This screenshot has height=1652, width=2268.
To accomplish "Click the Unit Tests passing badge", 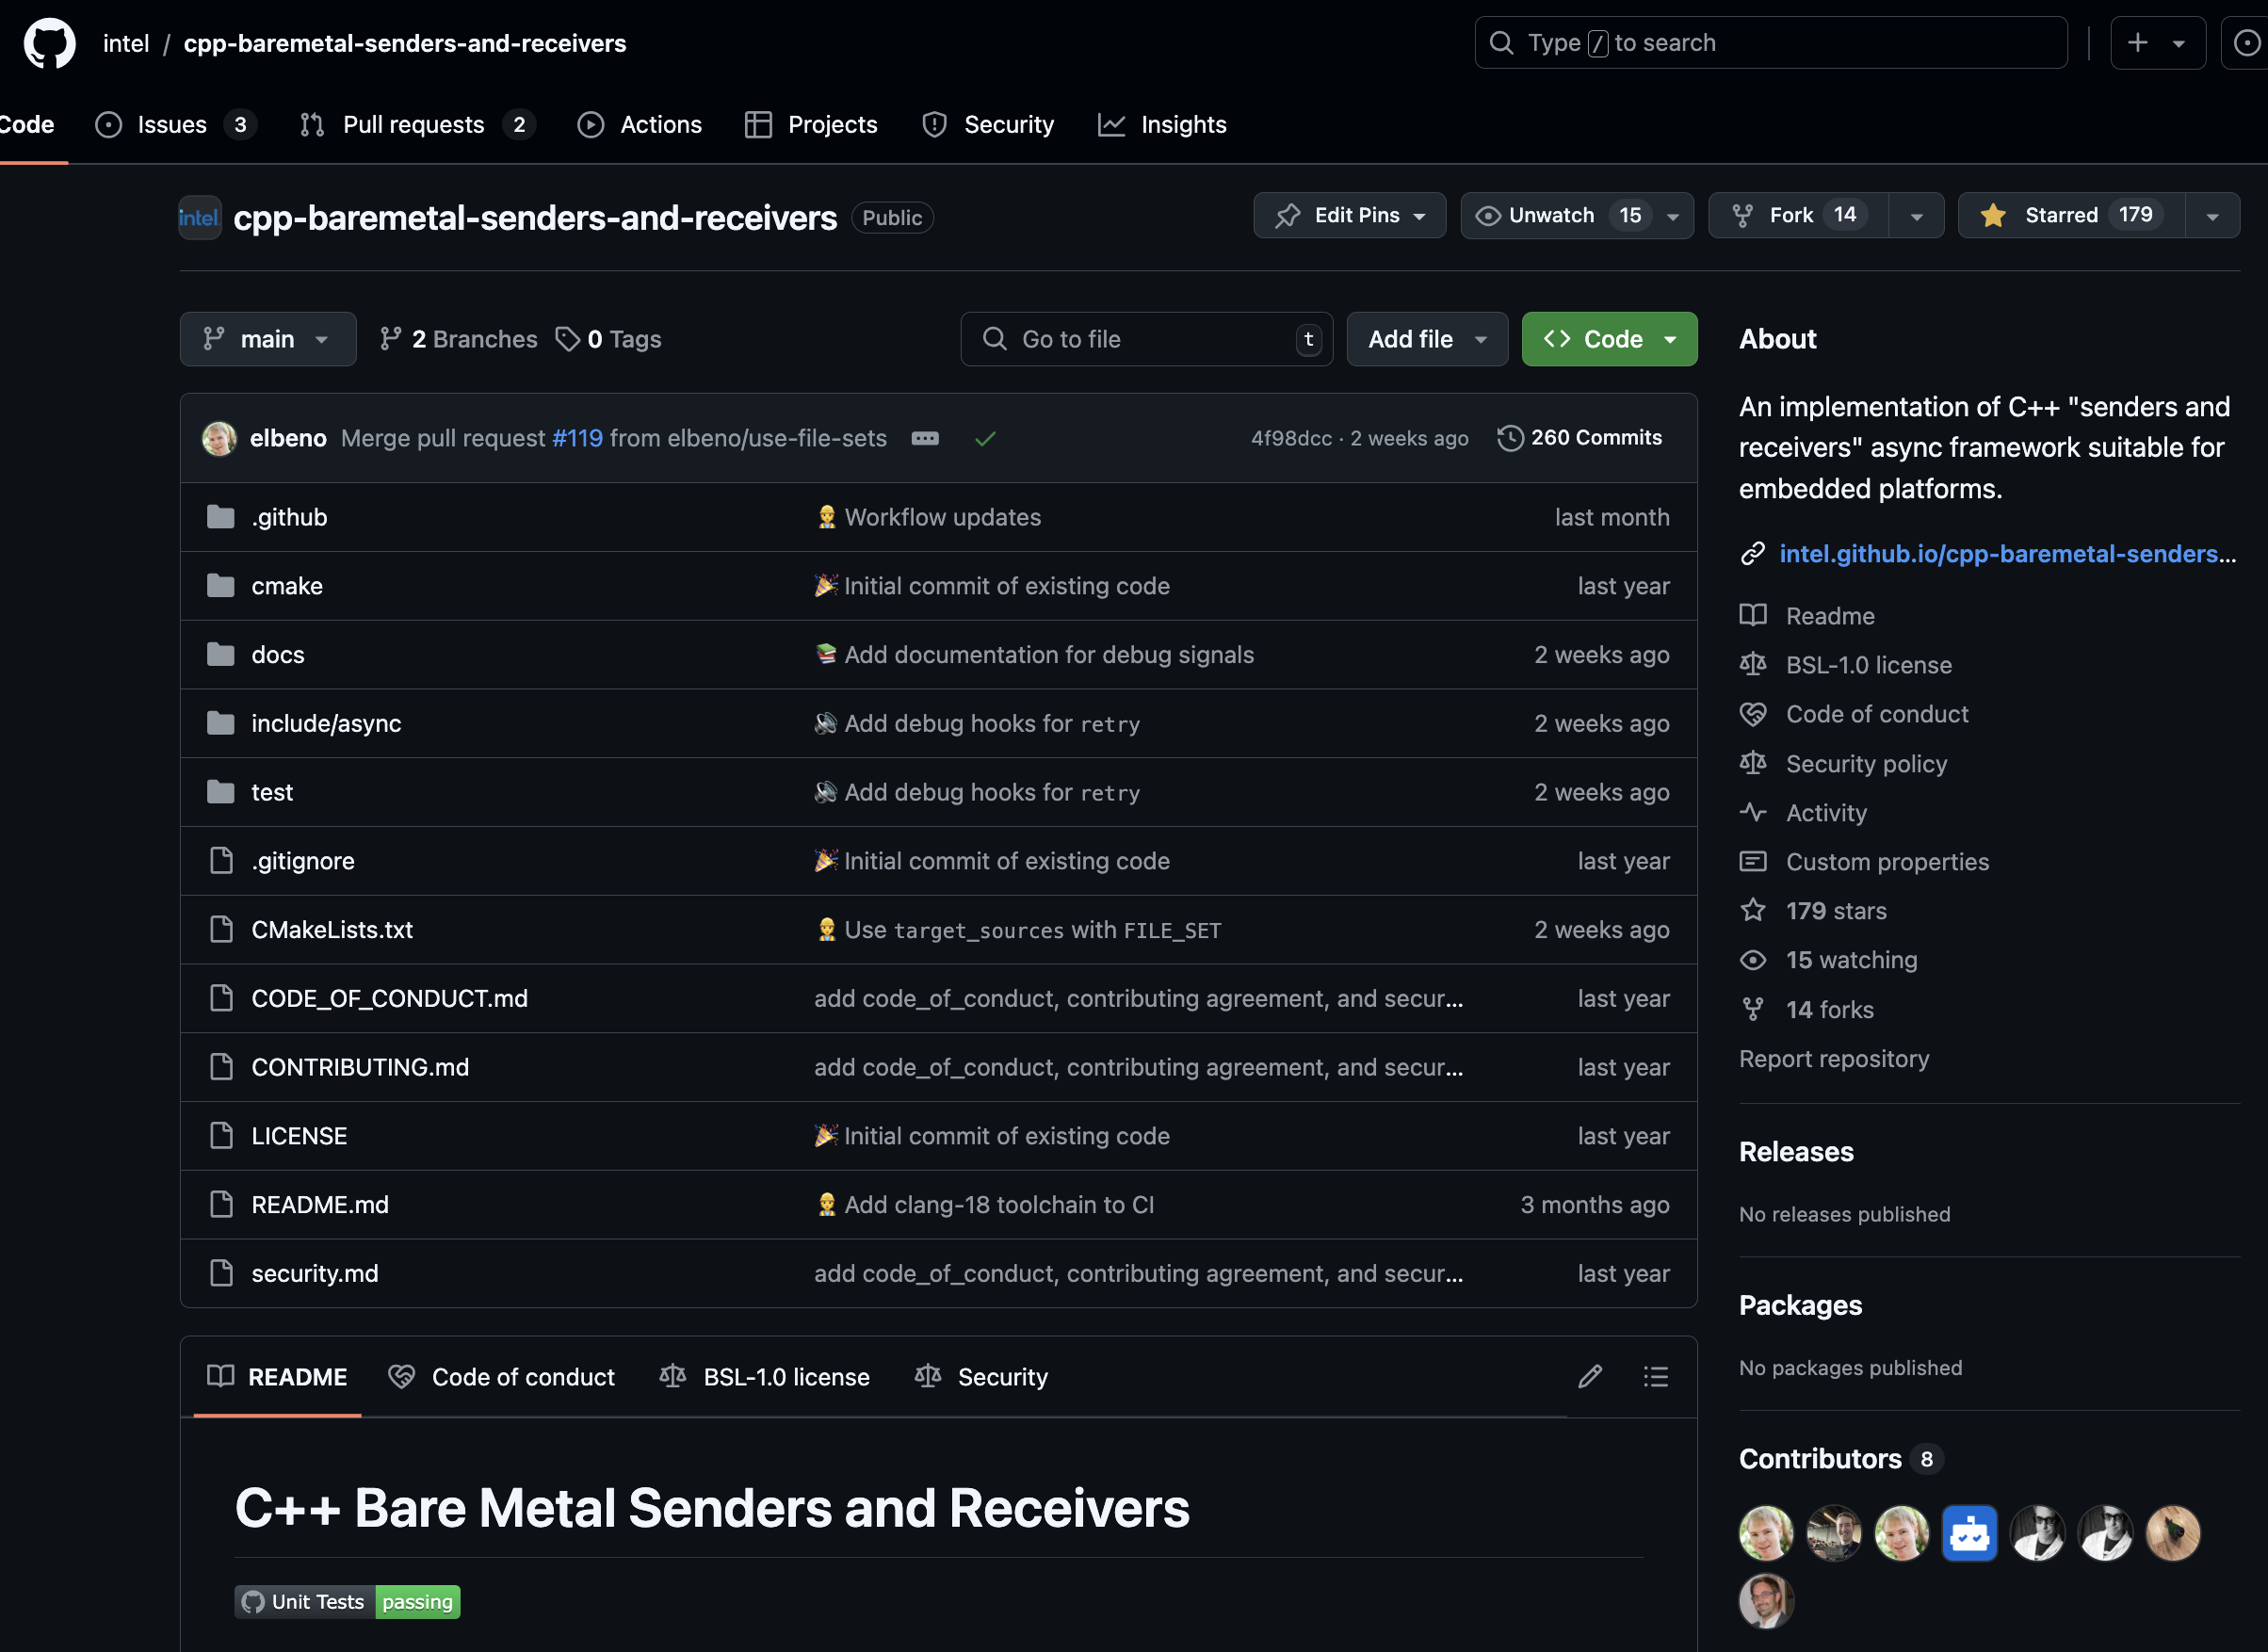I will tap(347, 1602).
